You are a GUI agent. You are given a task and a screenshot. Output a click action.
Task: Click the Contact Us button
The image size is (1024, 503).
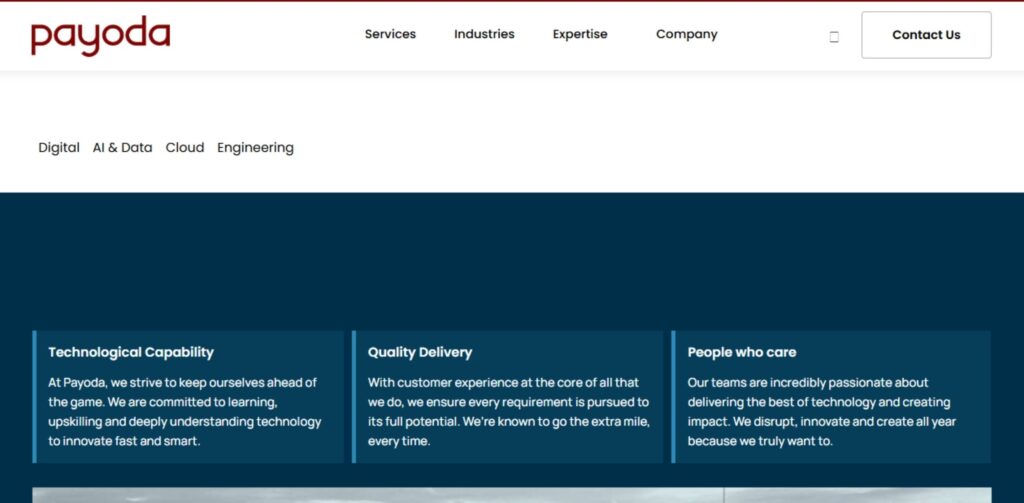[926, 35]
